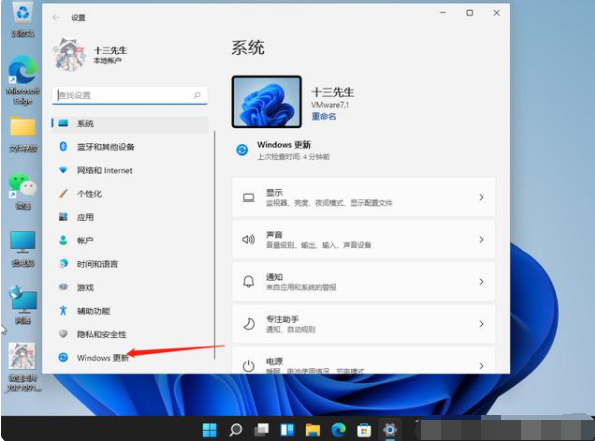Launch File Explorer from taskbar
Viewport: 595px width, 441px height.
coord(313,430)
